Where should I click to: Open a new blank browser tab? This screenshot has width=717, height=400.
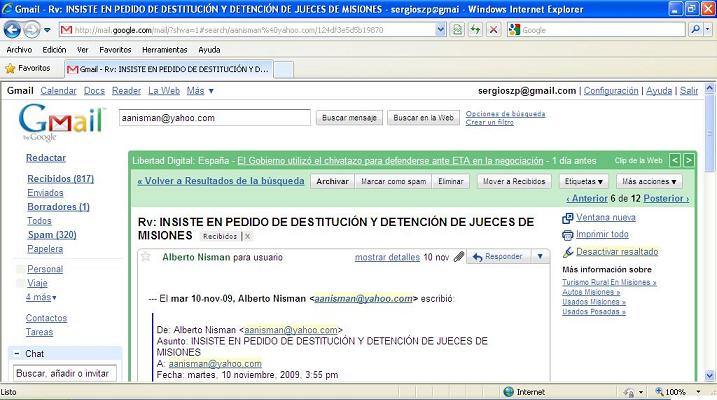[284, 70]
